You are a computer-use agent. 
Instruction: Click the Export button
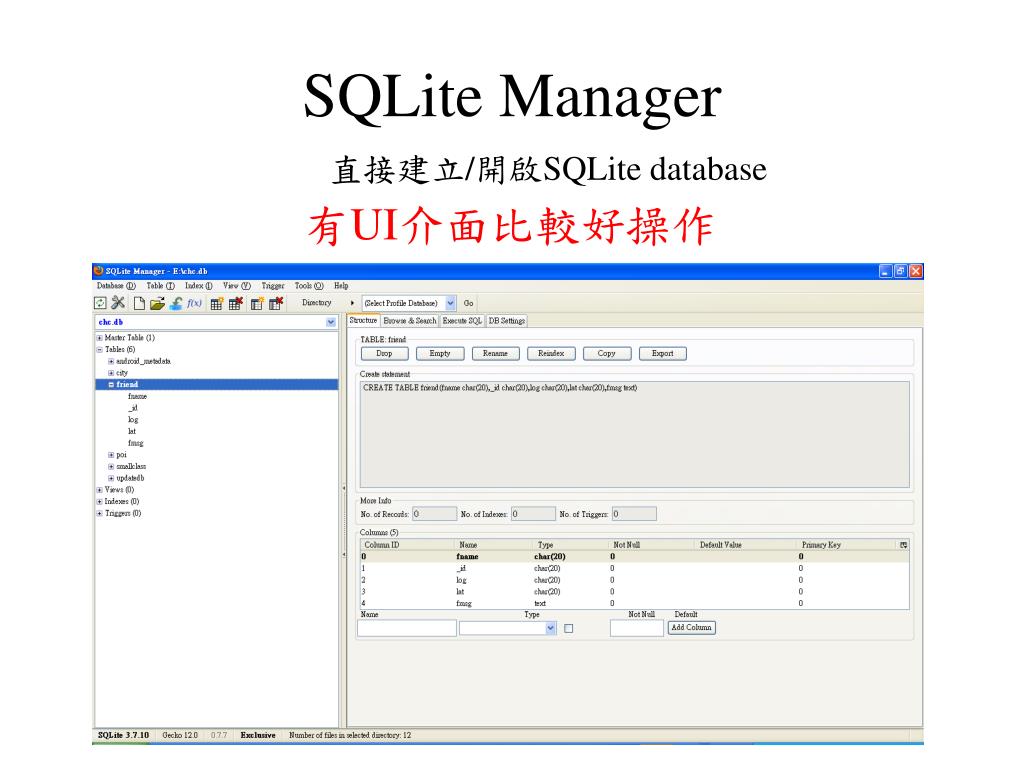pyautogui.click(x=663, y=354)
